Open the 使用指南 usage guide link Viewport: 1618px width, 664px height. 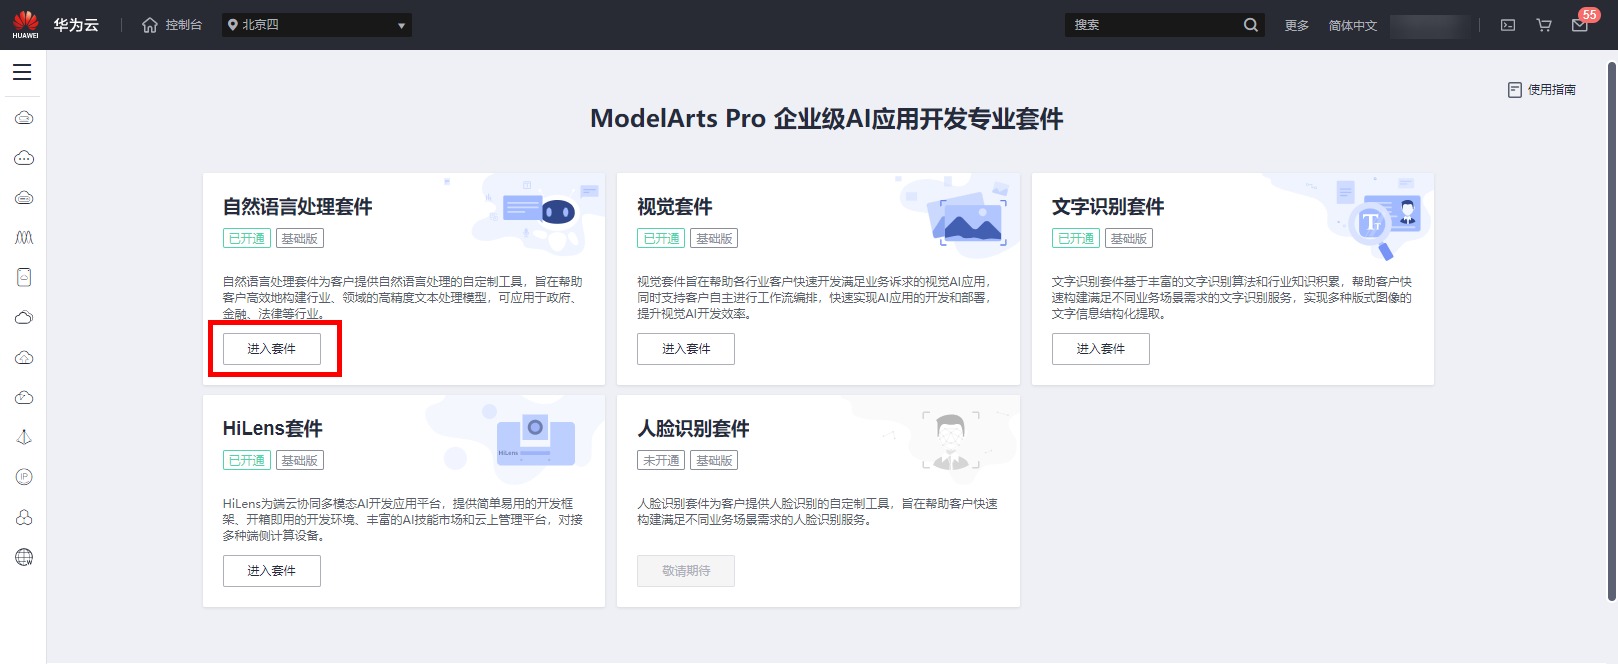point(1542,90)
